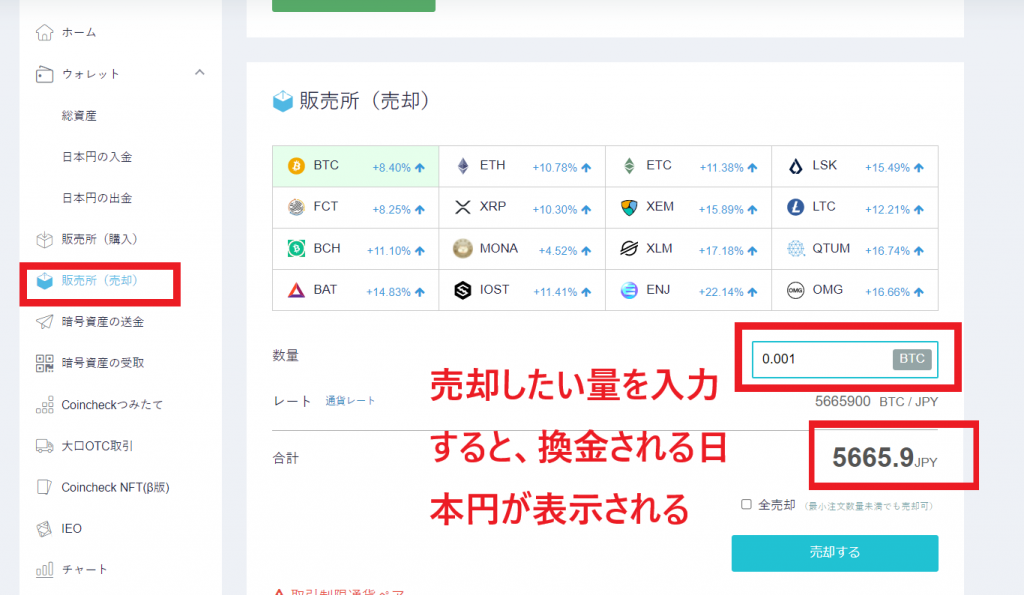
Task: Select the XRP coin icon
Action: [463, 207]
